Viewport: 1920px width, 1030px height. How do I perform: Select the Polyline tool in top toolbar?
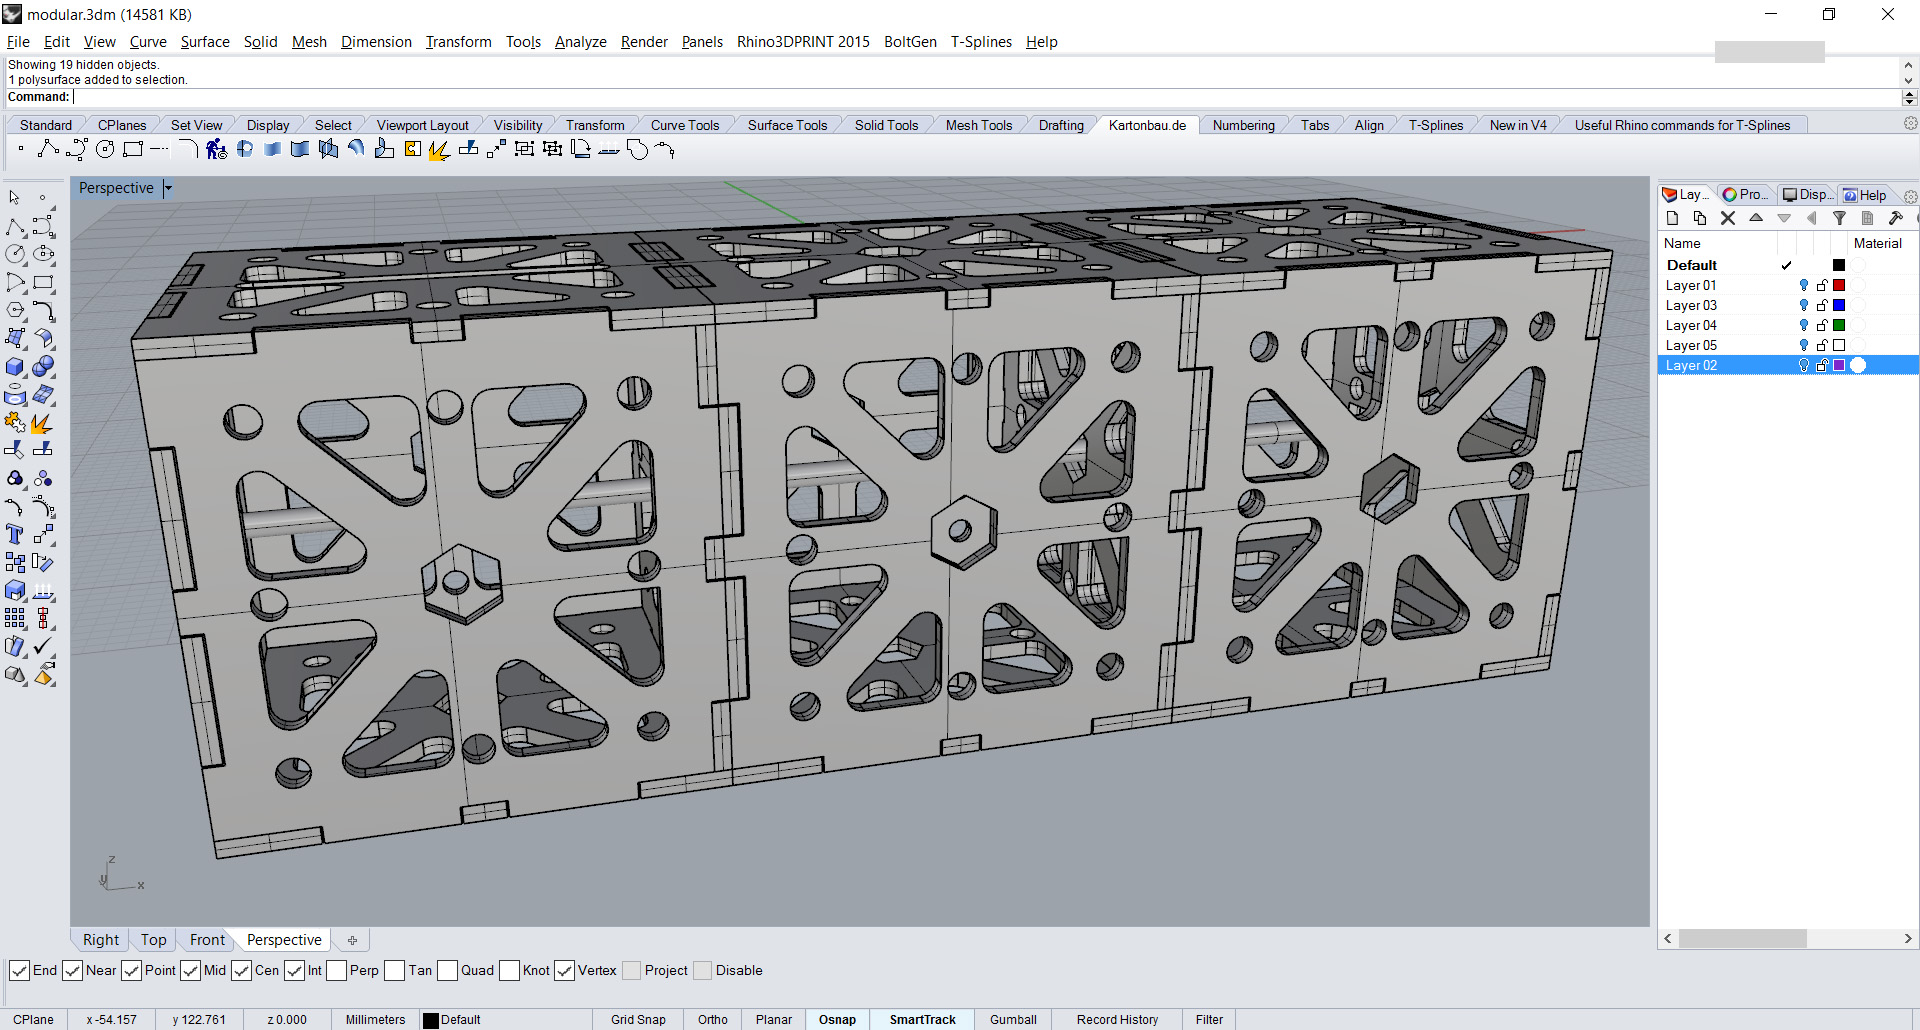[x=47, y=150]
